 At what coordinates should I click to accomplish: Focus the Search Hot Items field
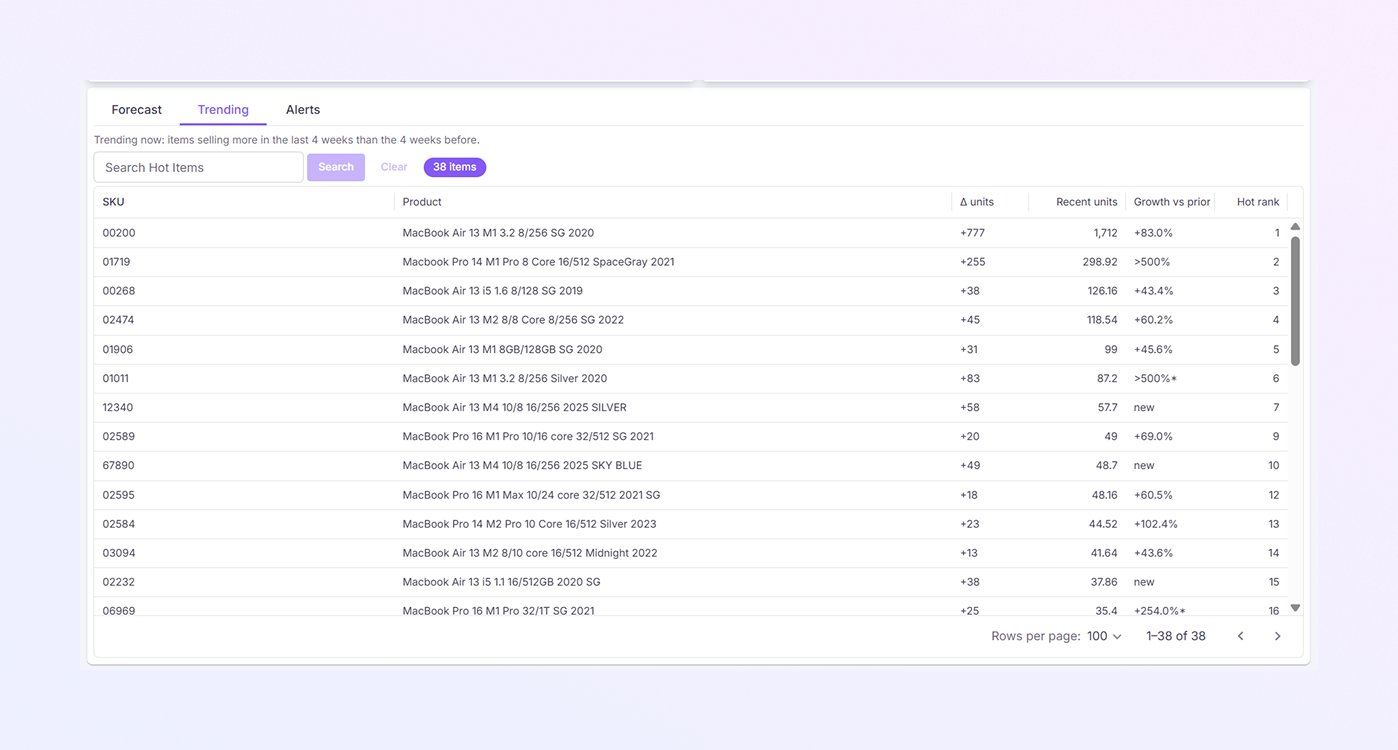199,167
